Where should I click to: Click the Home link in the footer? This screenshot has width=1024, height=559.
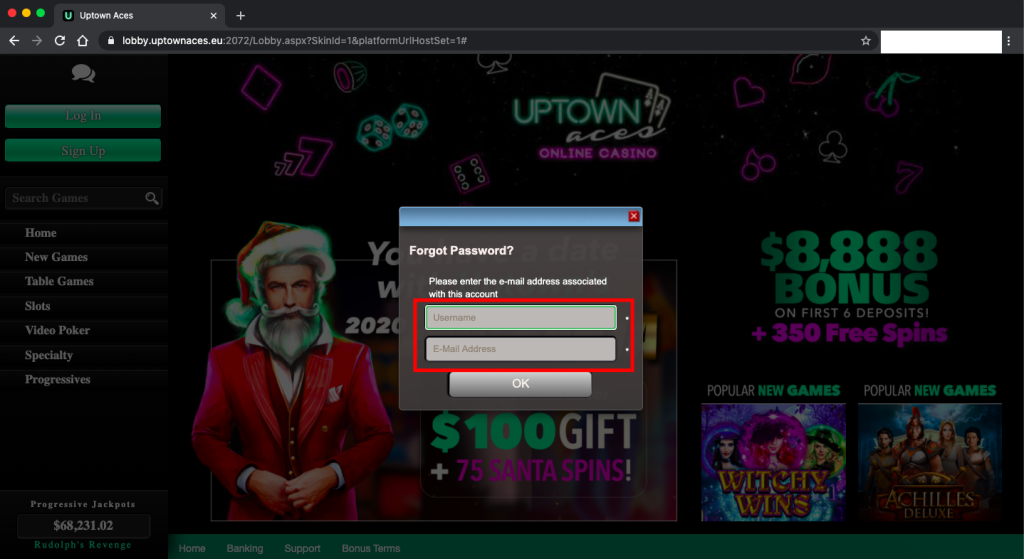(192, 548)
